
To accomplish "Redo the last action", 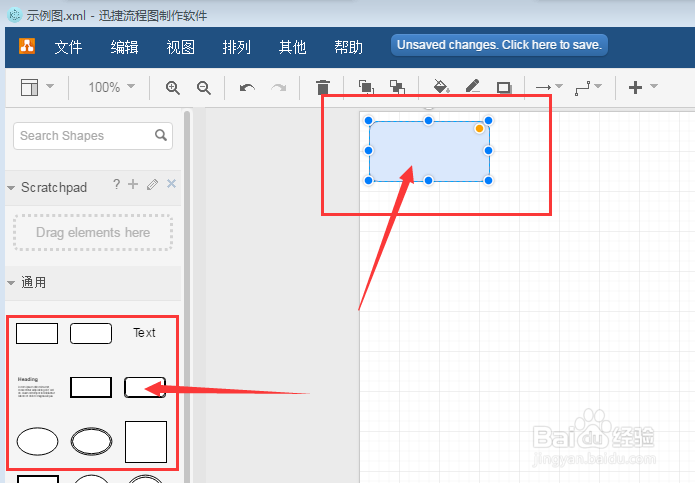I will [279, 88].
